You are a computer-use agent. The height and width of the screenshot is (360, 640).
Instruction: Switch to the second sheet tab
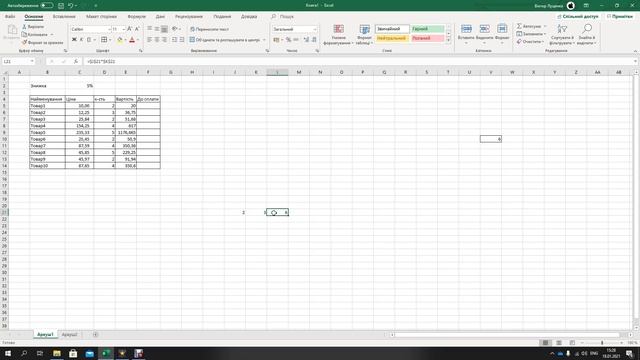[69, 335]
